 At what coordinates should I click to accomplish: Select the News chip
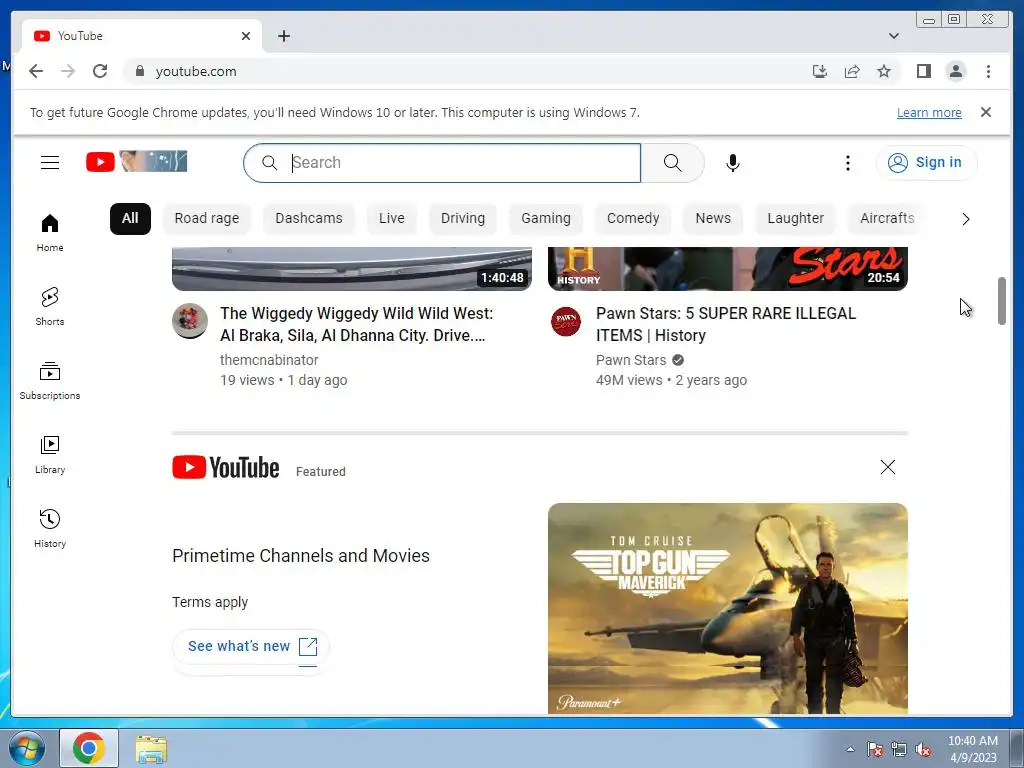click(x=712, y=218)
